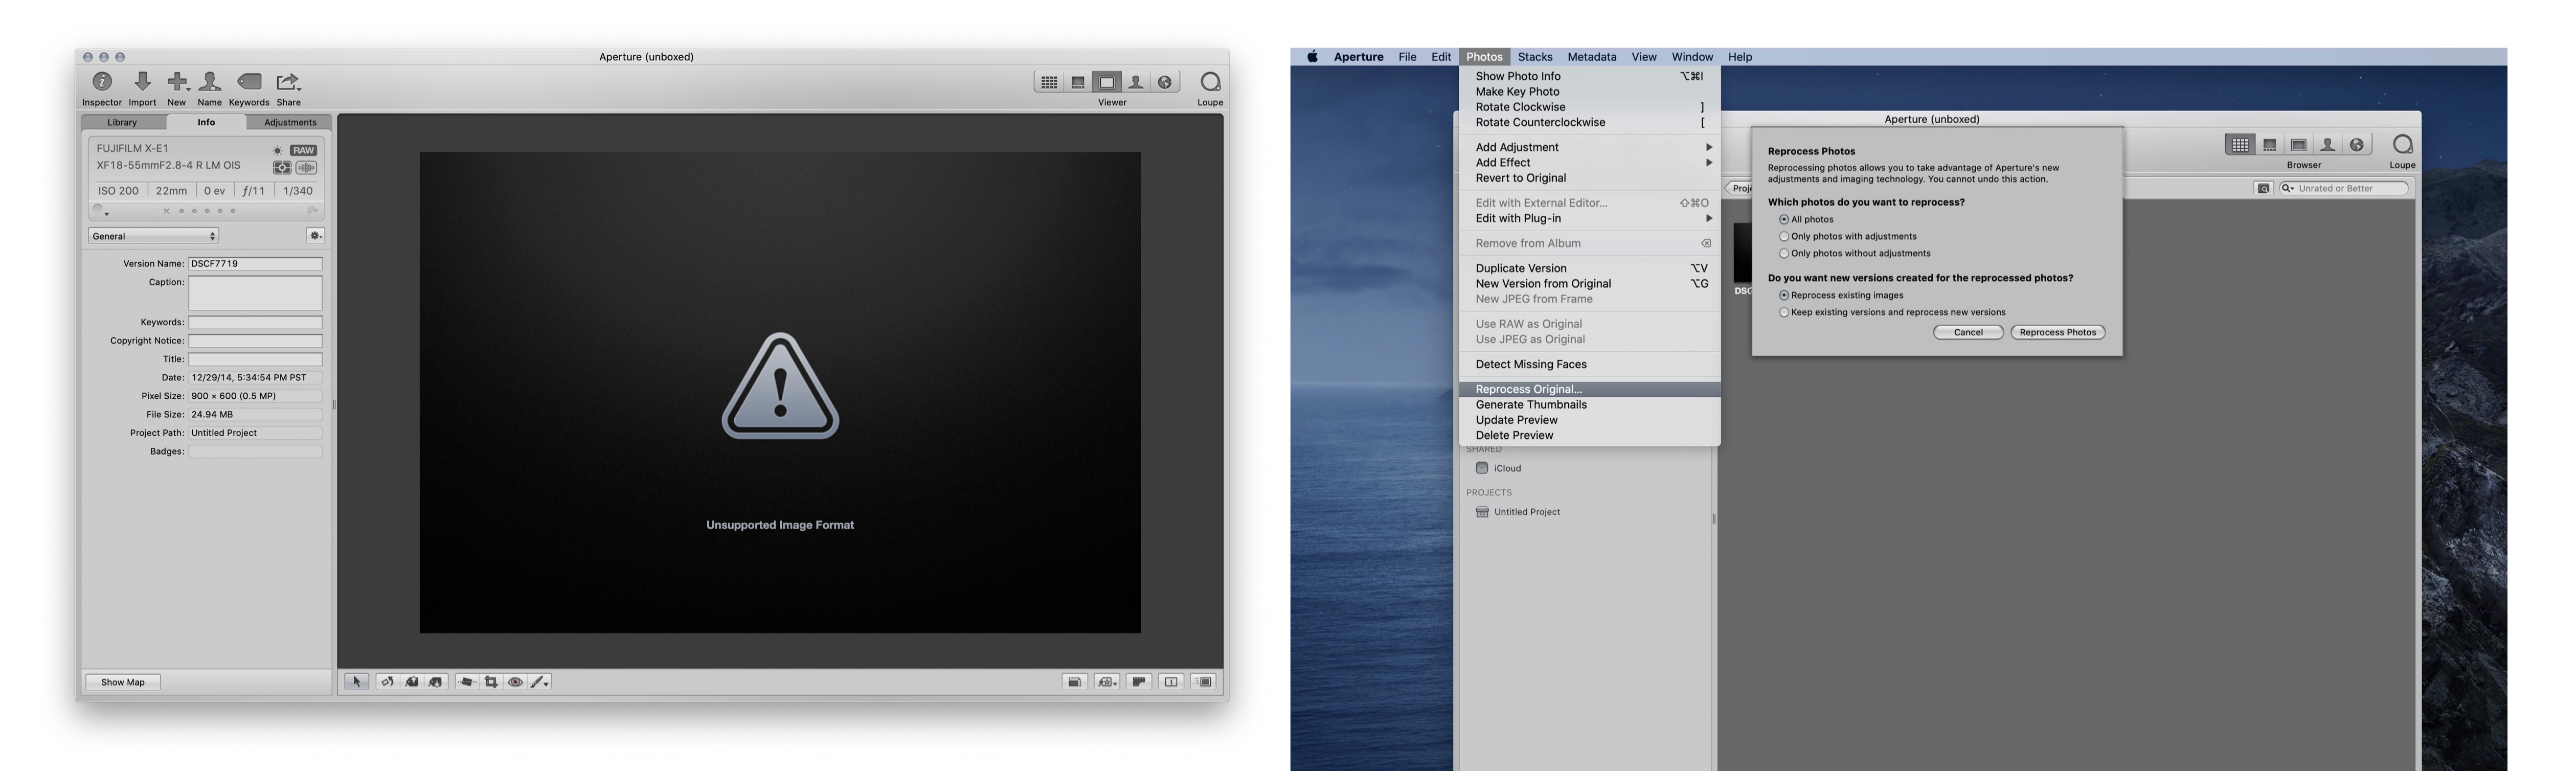This screenshot has width=2576, height=771.
Task: Choose "Keep existing versions" reprocess option
Action: (1784, 313)
